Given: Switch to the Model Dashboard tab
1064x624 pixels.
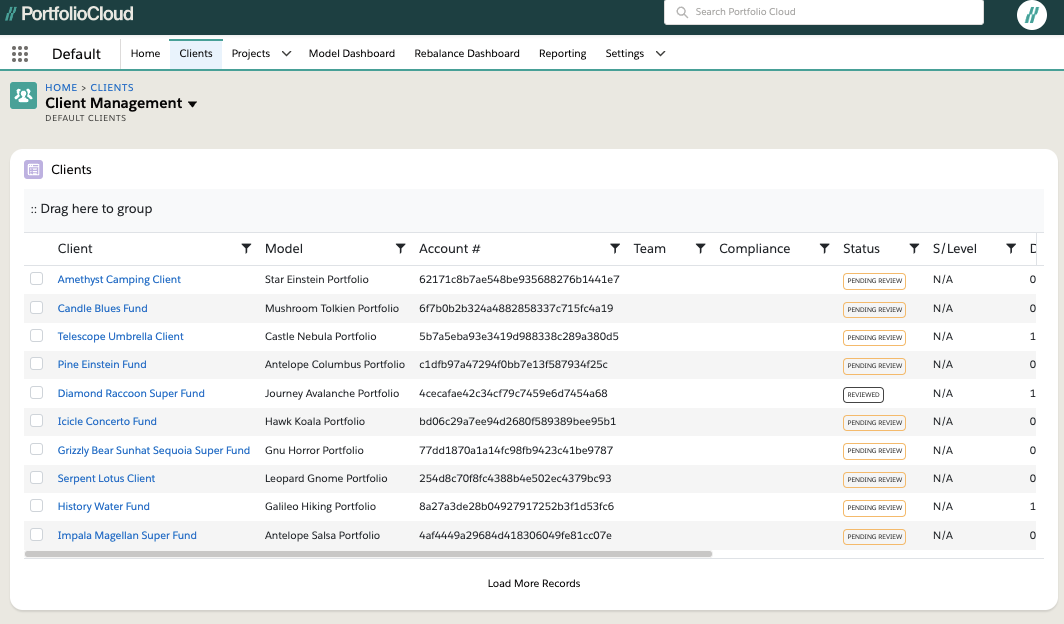Looking at the screenshot, I should point(351,54).
